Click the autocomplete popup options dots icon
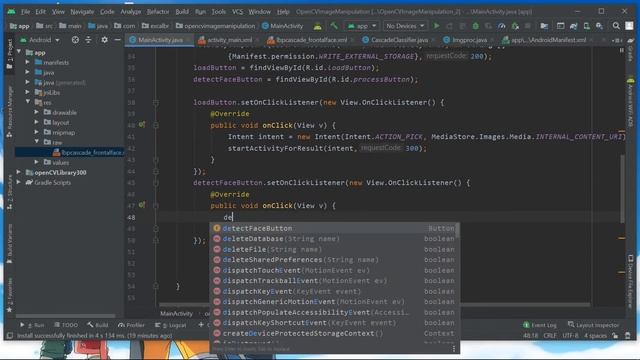Image resolution: width=640 pixels, height=360 pixels. 454,349
